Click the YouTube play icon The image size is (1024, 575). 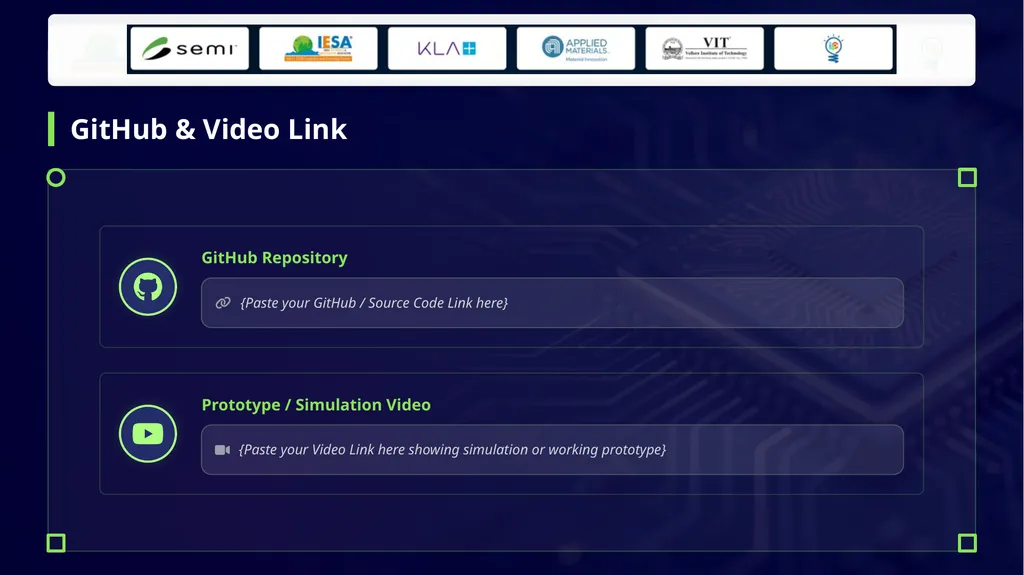point(148,434)
